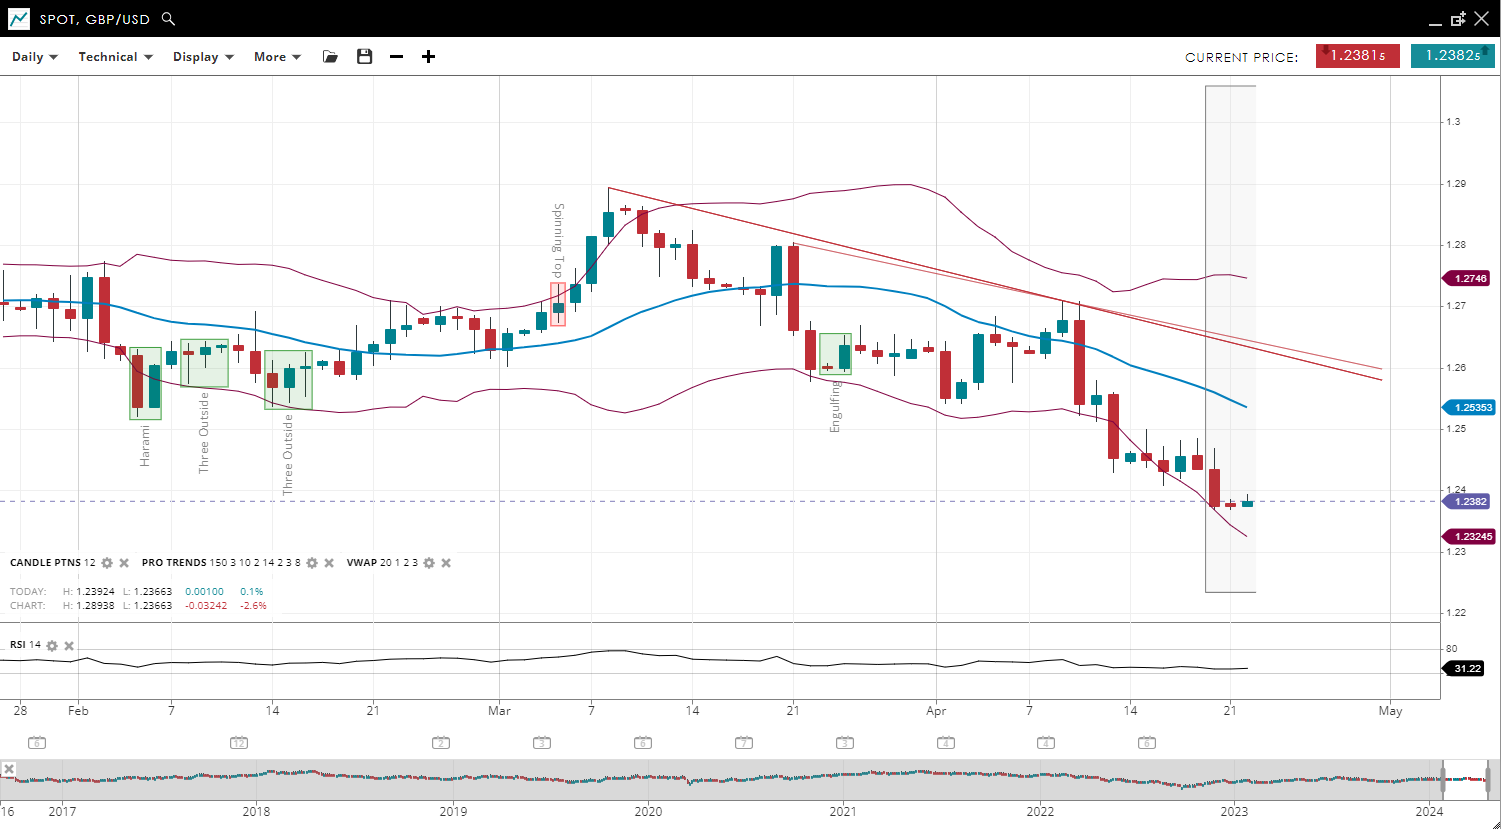Open the load chart folder icon
The image size is (1501, 829).
click(x=330, y=57)
